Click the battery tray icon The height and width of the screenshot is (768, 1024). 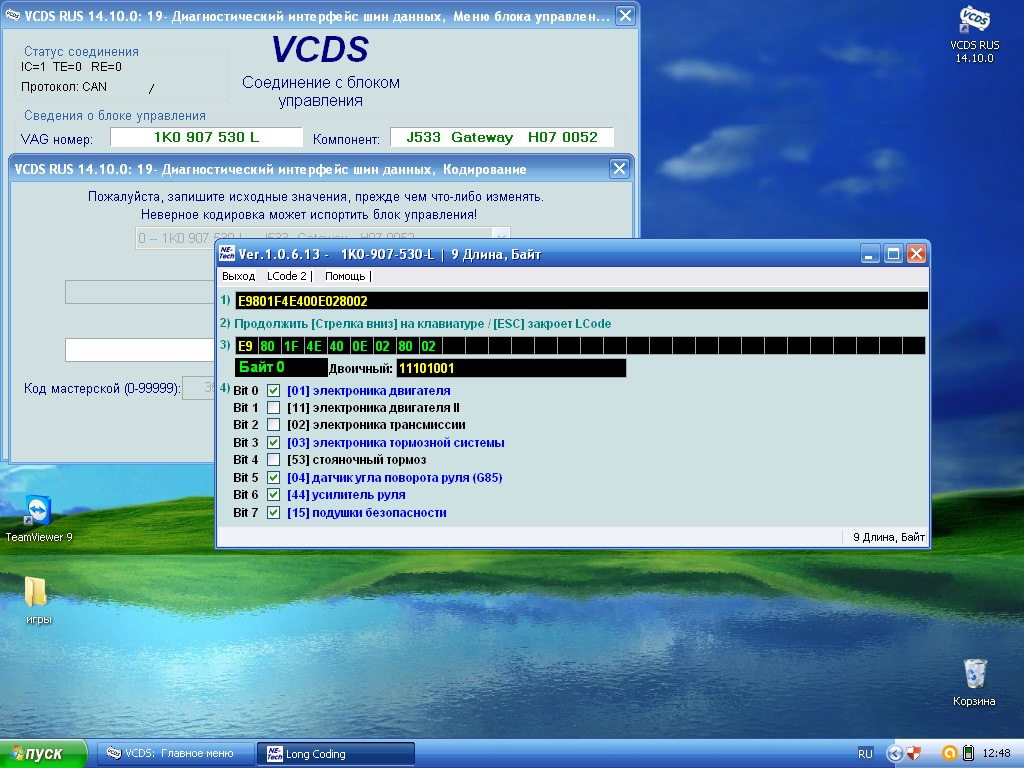pos(968,754)
